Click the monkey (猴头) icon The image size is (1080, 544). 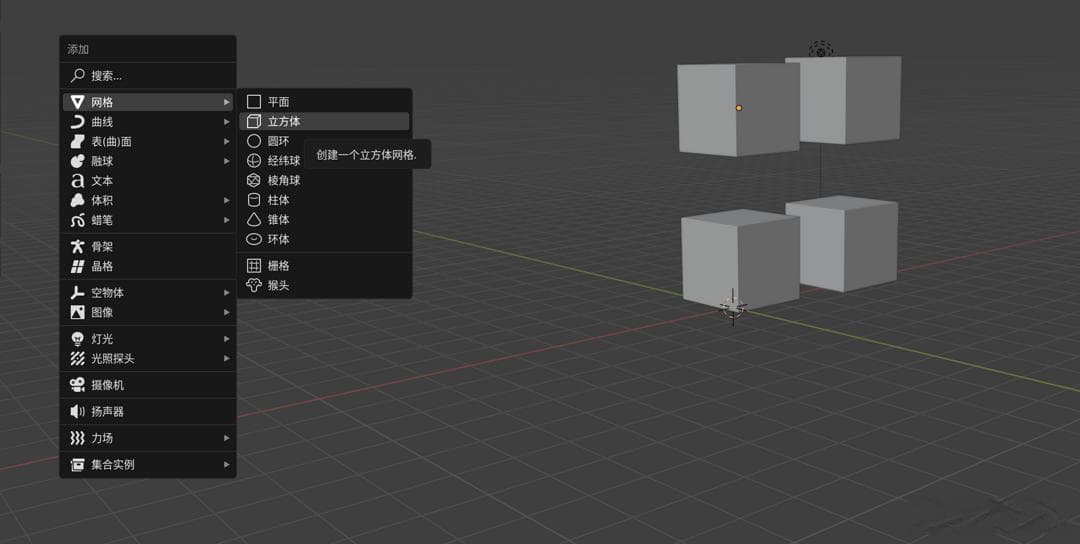click(254, 285)
